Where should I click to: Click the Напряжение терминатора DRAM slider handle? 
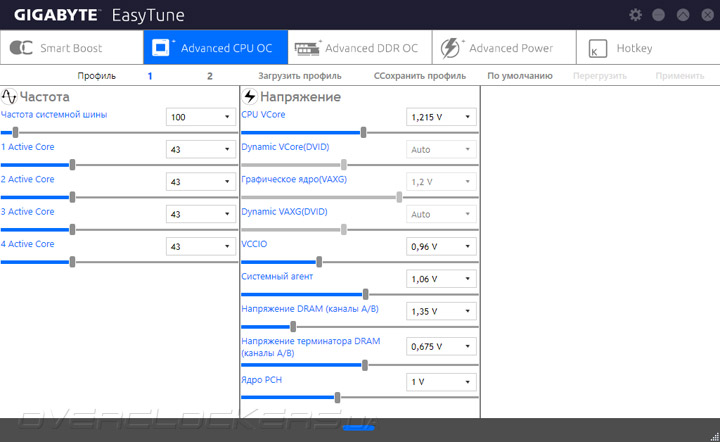(365, 365)
